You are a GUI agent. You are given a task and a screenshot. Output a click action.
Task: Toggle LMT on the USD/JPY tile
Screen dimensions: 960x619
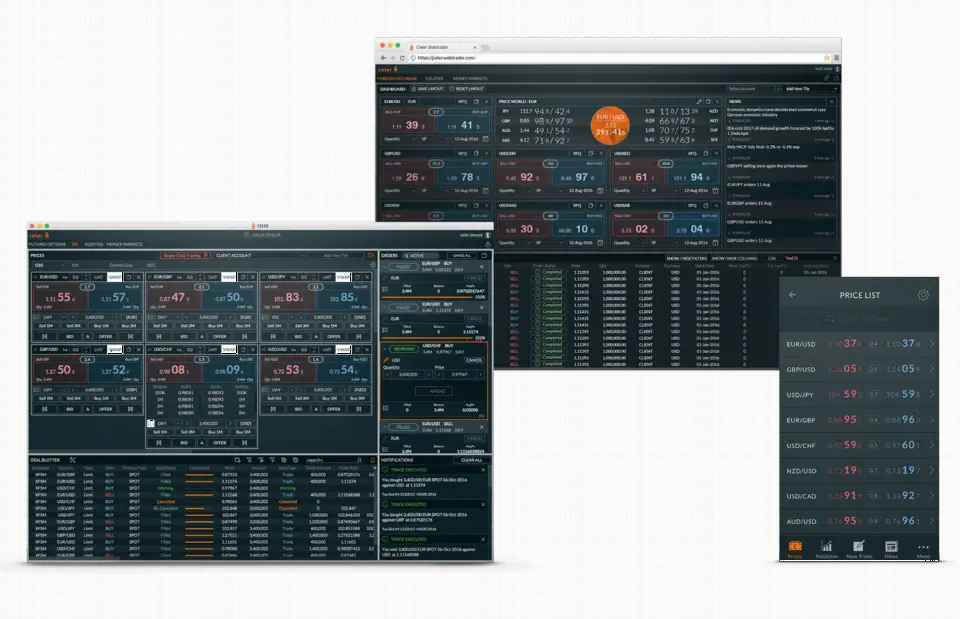point(327,277)
